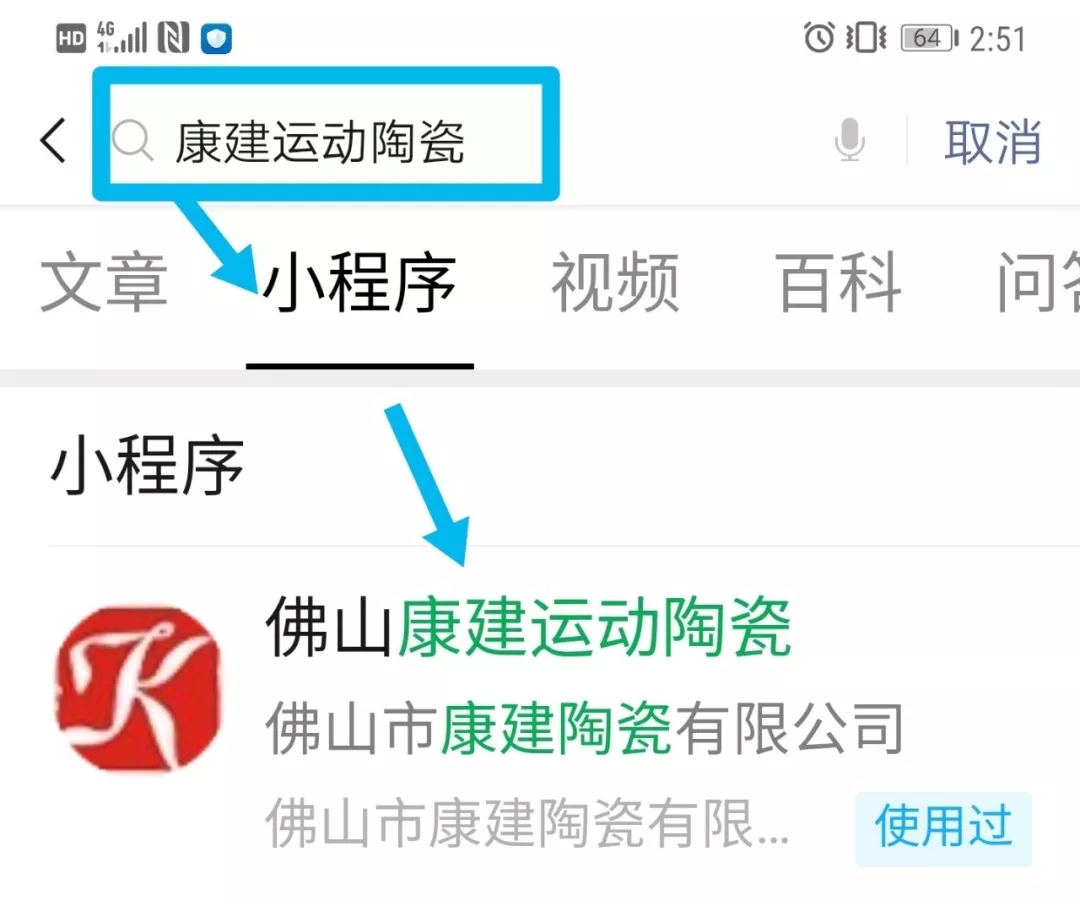Tap the back arrow icon
The height and width of the screenshot is (900, 1080).
[54, 140]
